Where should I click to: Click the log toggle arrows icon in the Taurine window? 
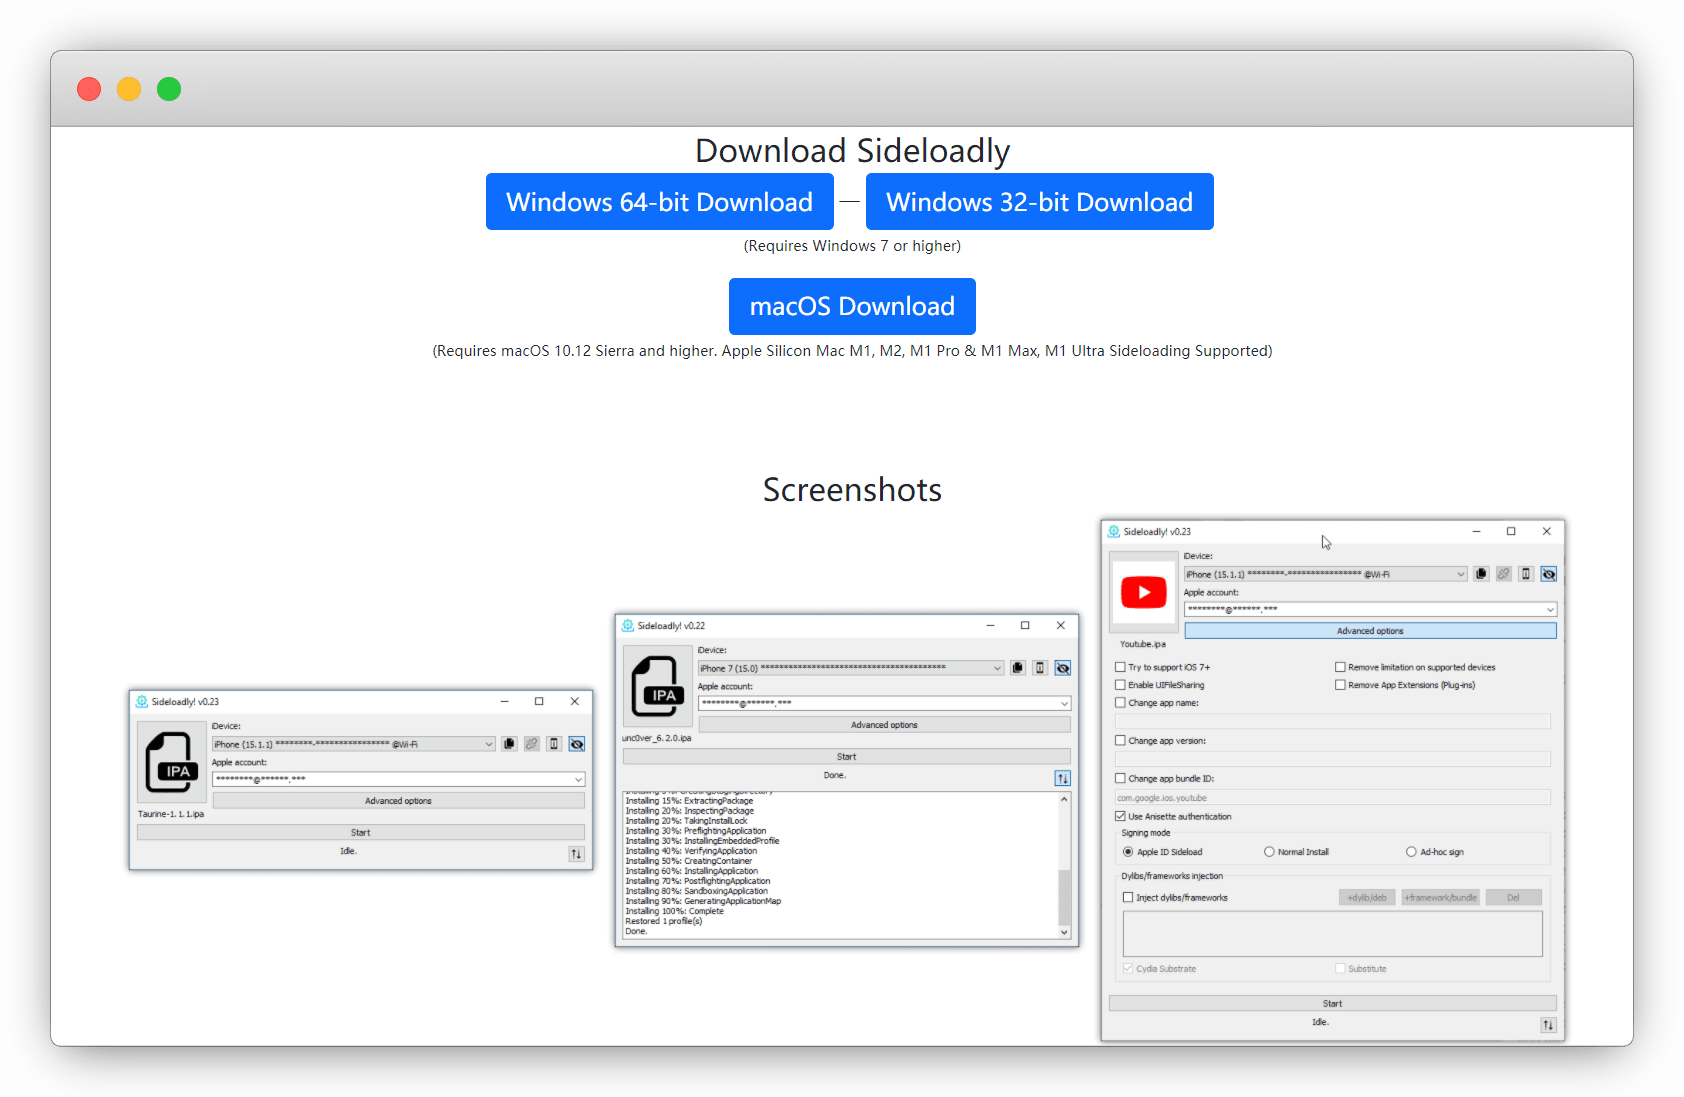click(576, 854)
